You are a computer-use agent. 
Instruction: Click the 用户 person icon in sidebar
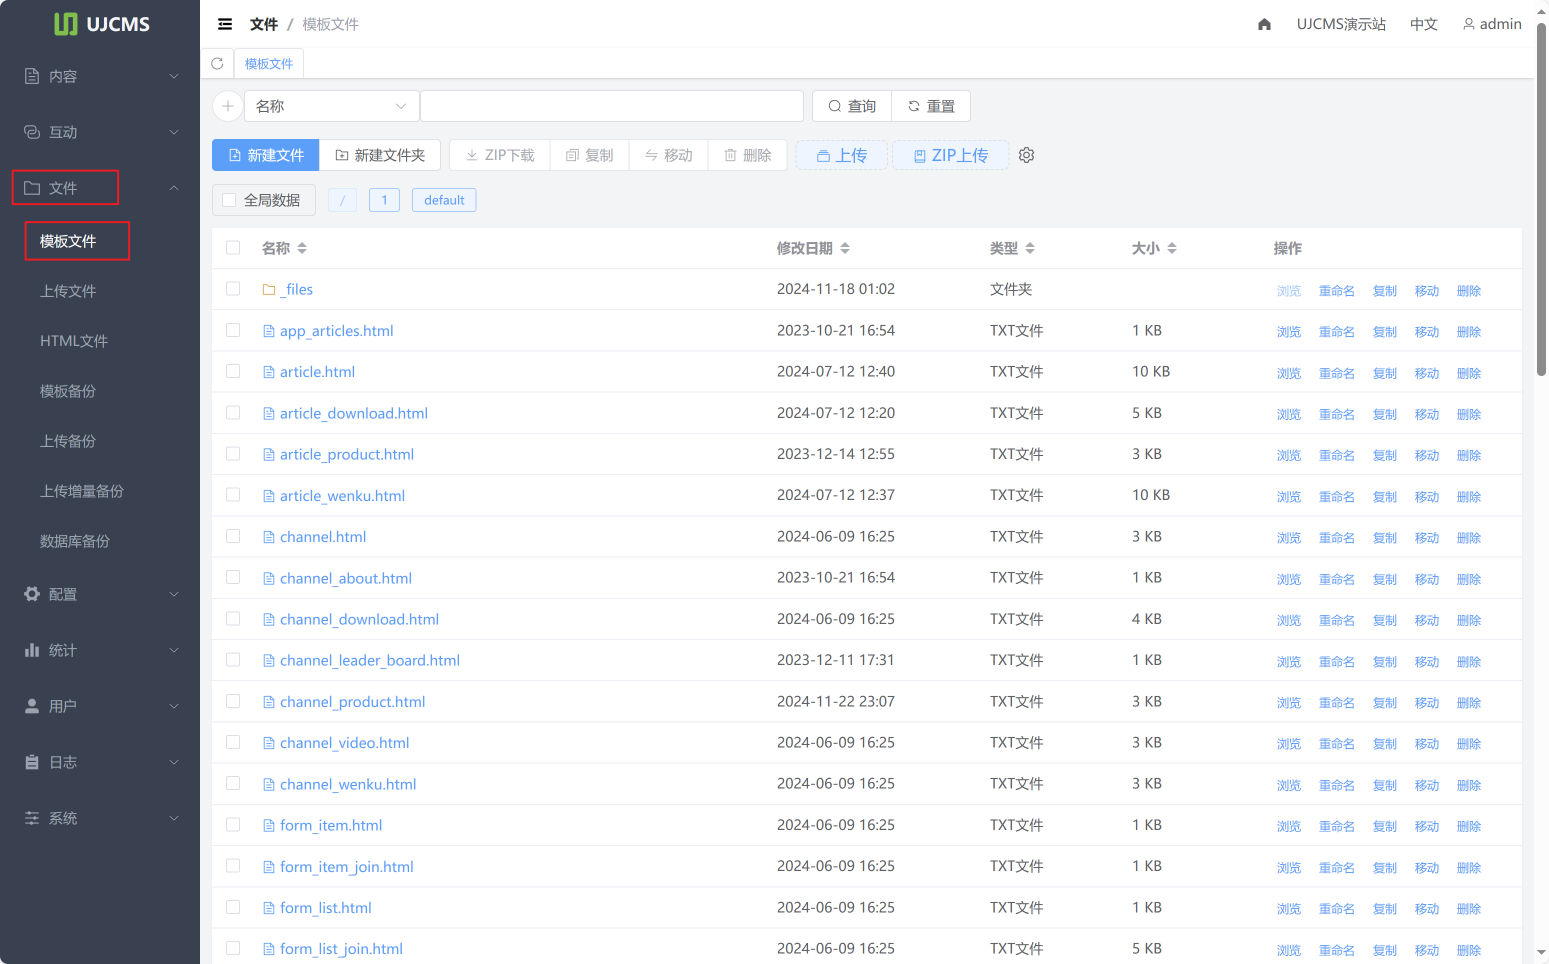click(x=32, y=706)
